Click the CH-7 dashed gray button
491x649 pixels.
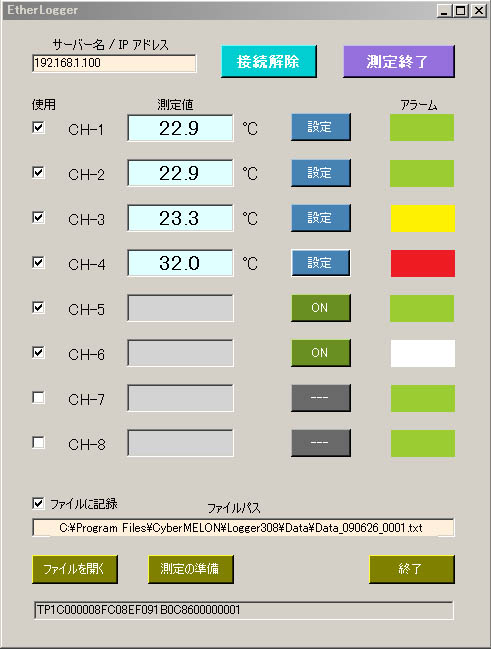pyautogui.click(x=321, y=398)
